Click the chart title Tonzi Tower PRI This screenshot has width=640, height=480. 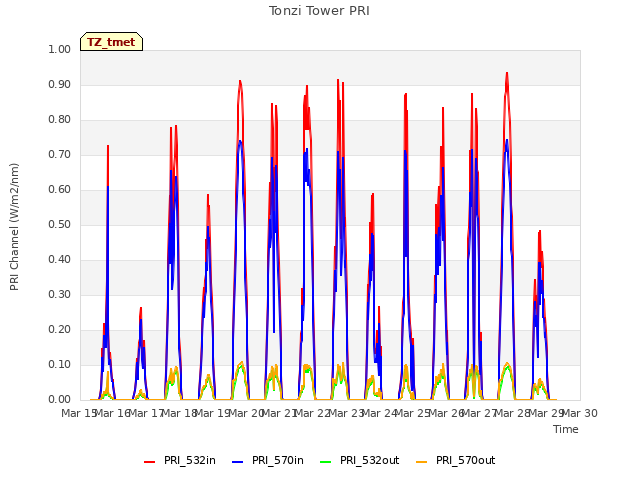[319, 11]
